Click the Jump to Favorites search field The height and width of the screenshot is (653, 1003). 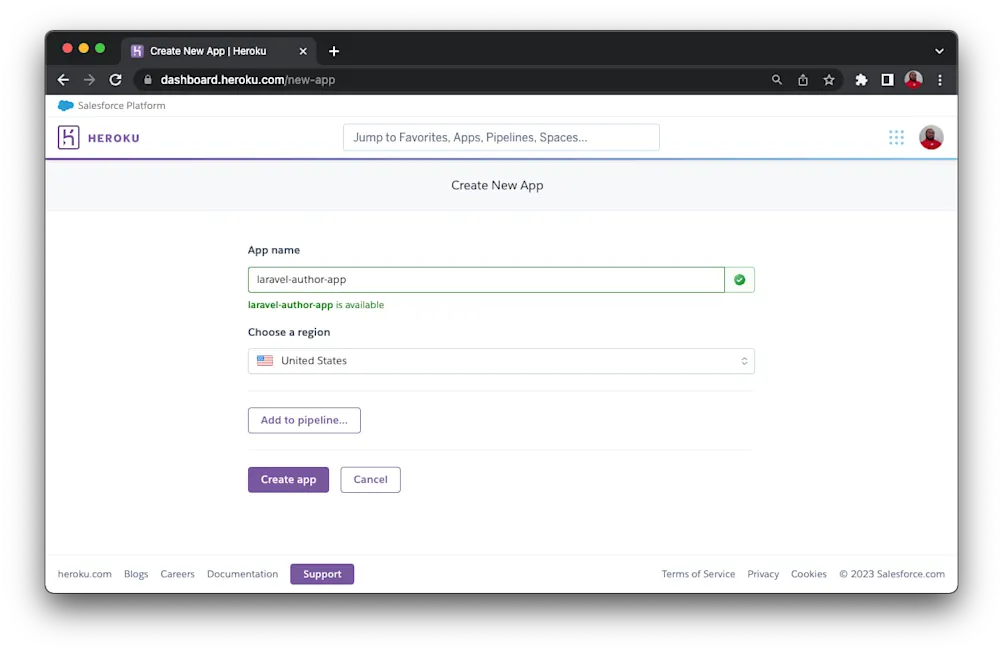point(500,137)
